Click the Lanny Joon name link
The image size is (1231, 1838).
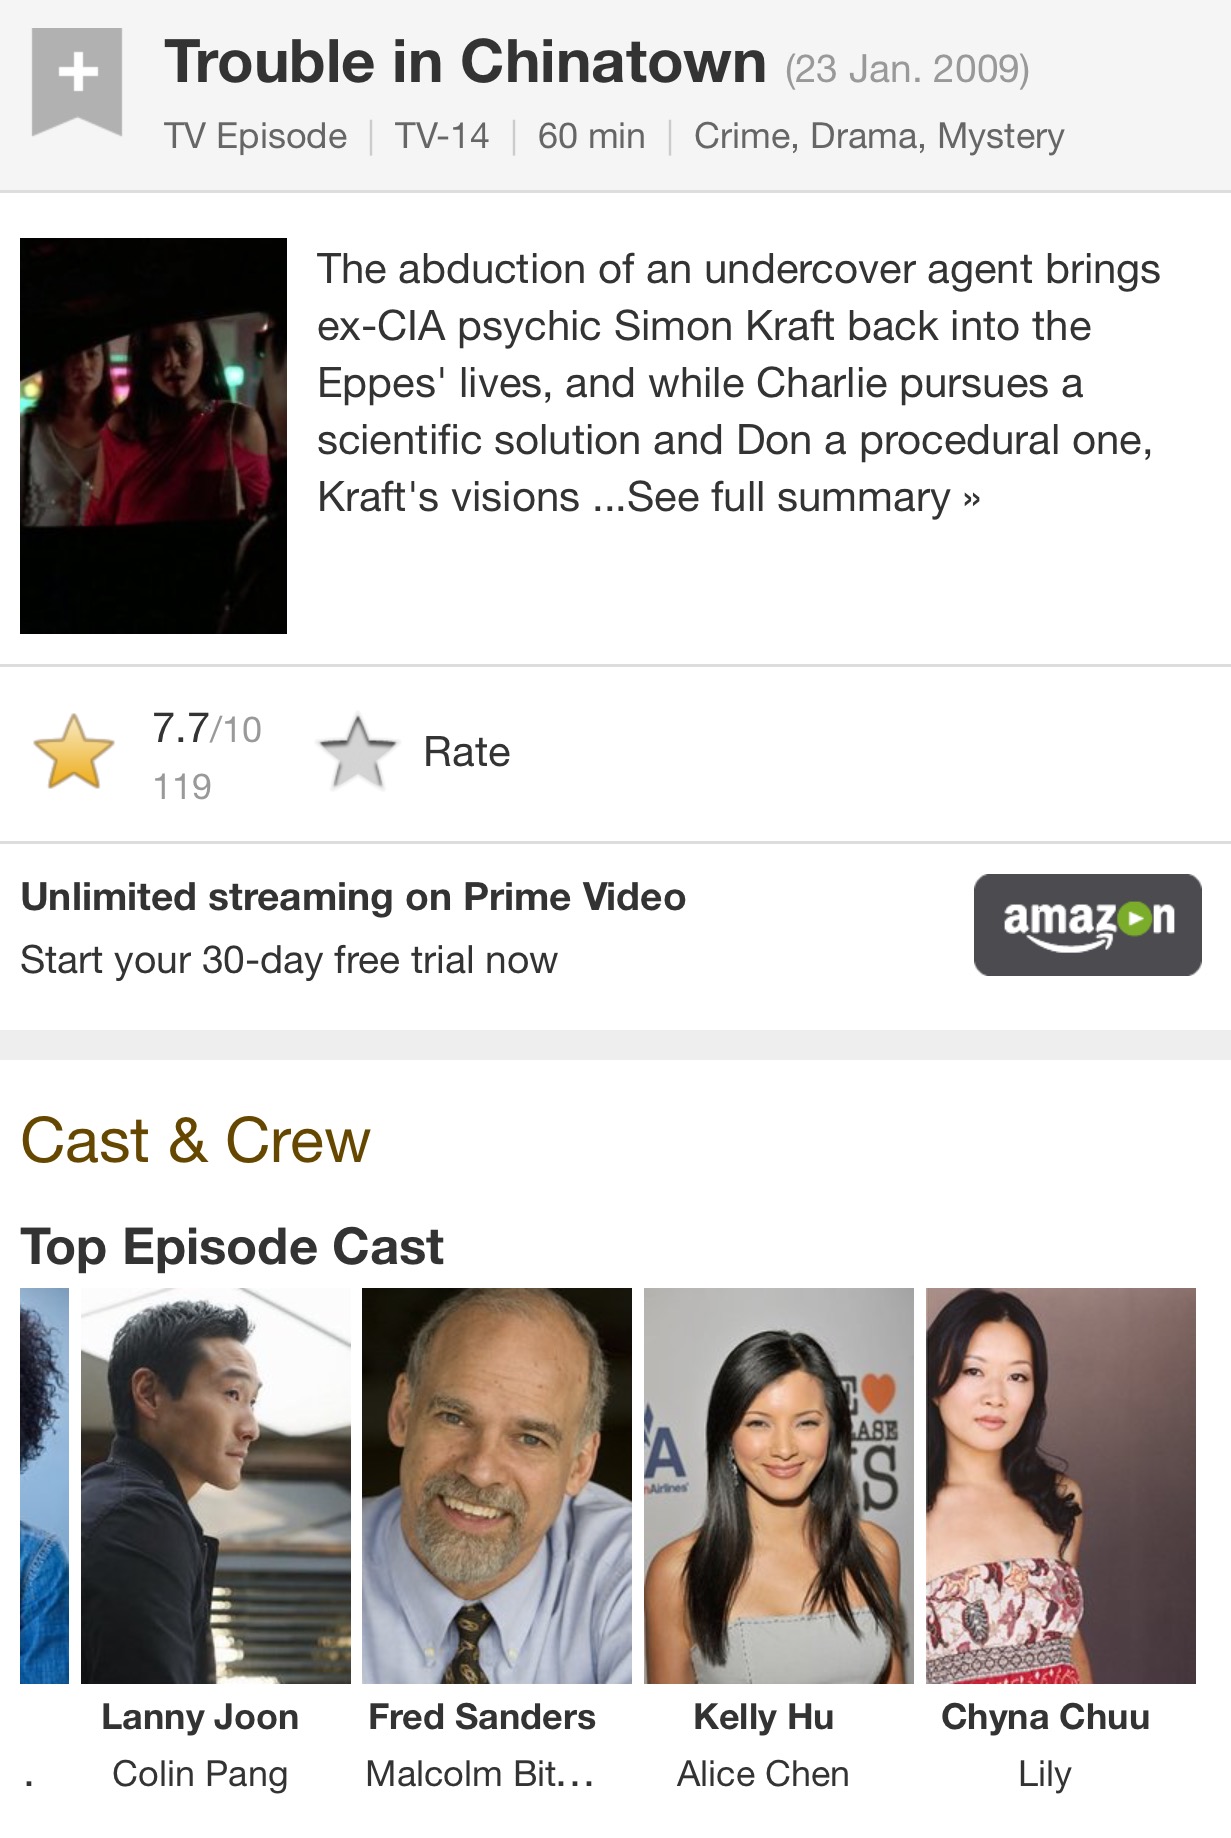click(x=200, y=1717)
